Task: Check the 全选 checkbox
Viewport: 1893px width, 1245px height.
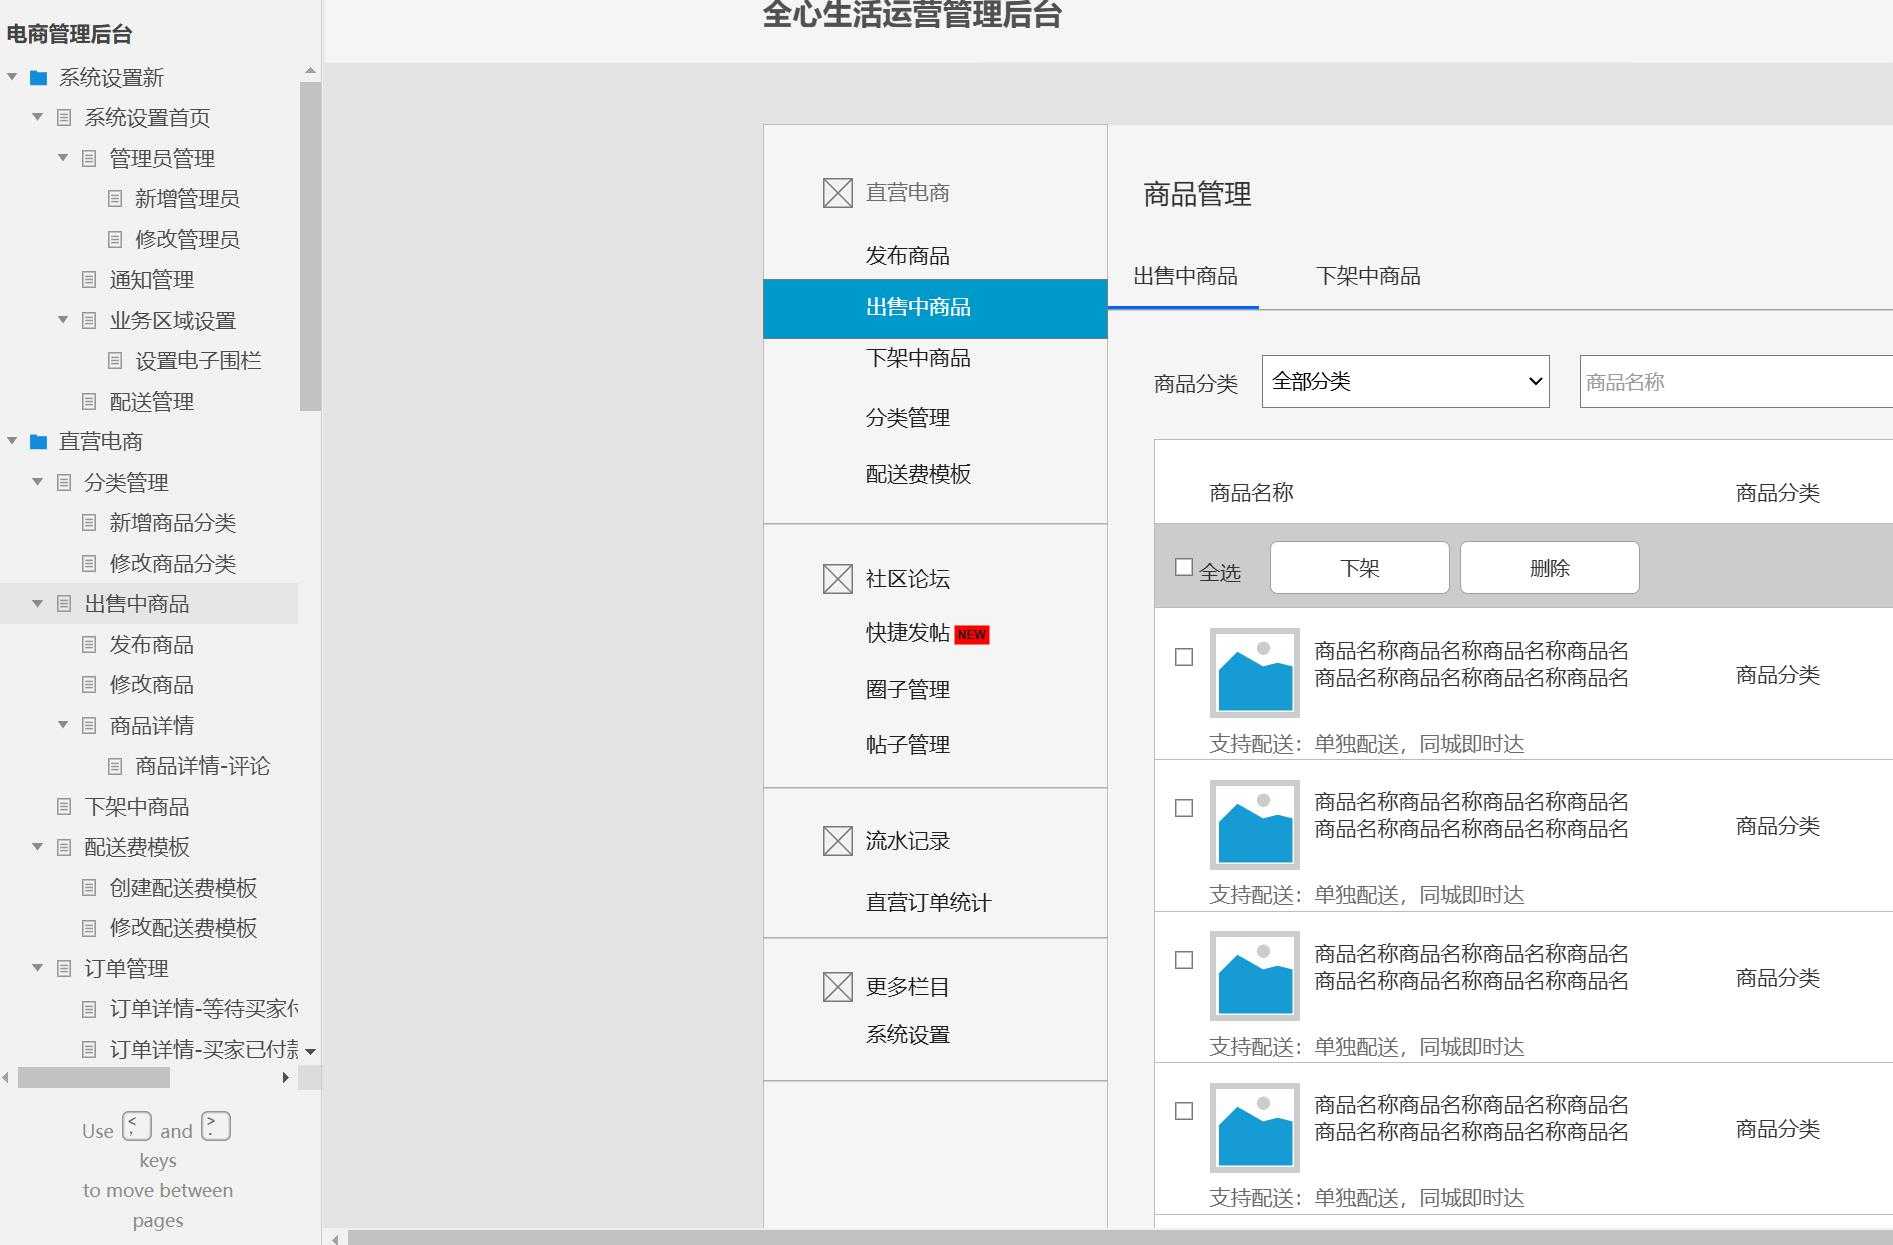Action: [1184, 565]
